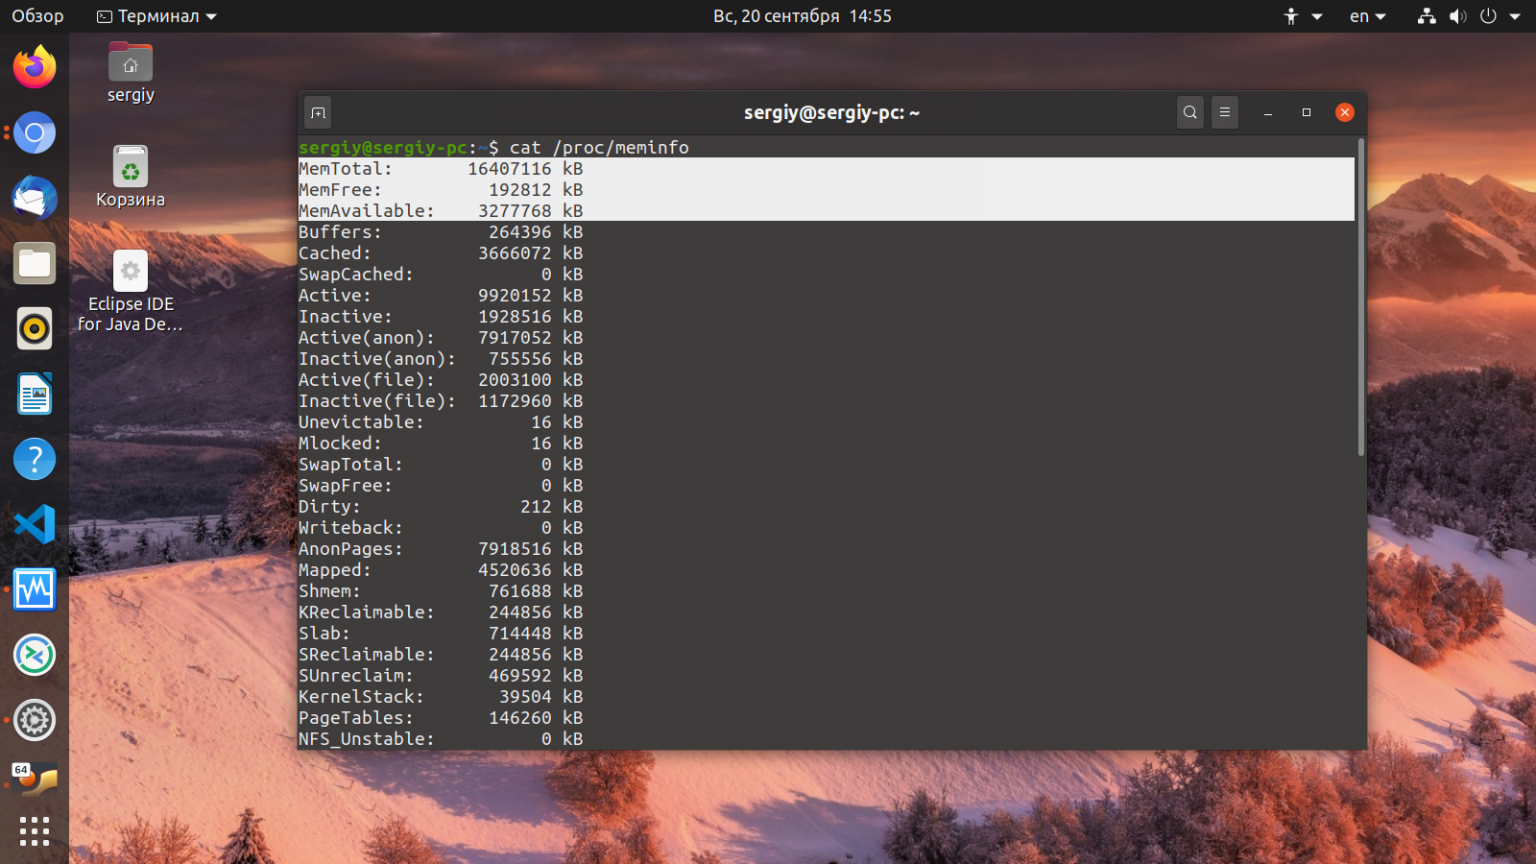Toggle the volume indicator in top bar
This screenshot has height=864, width=1536.
click(x=1458, y=16)
